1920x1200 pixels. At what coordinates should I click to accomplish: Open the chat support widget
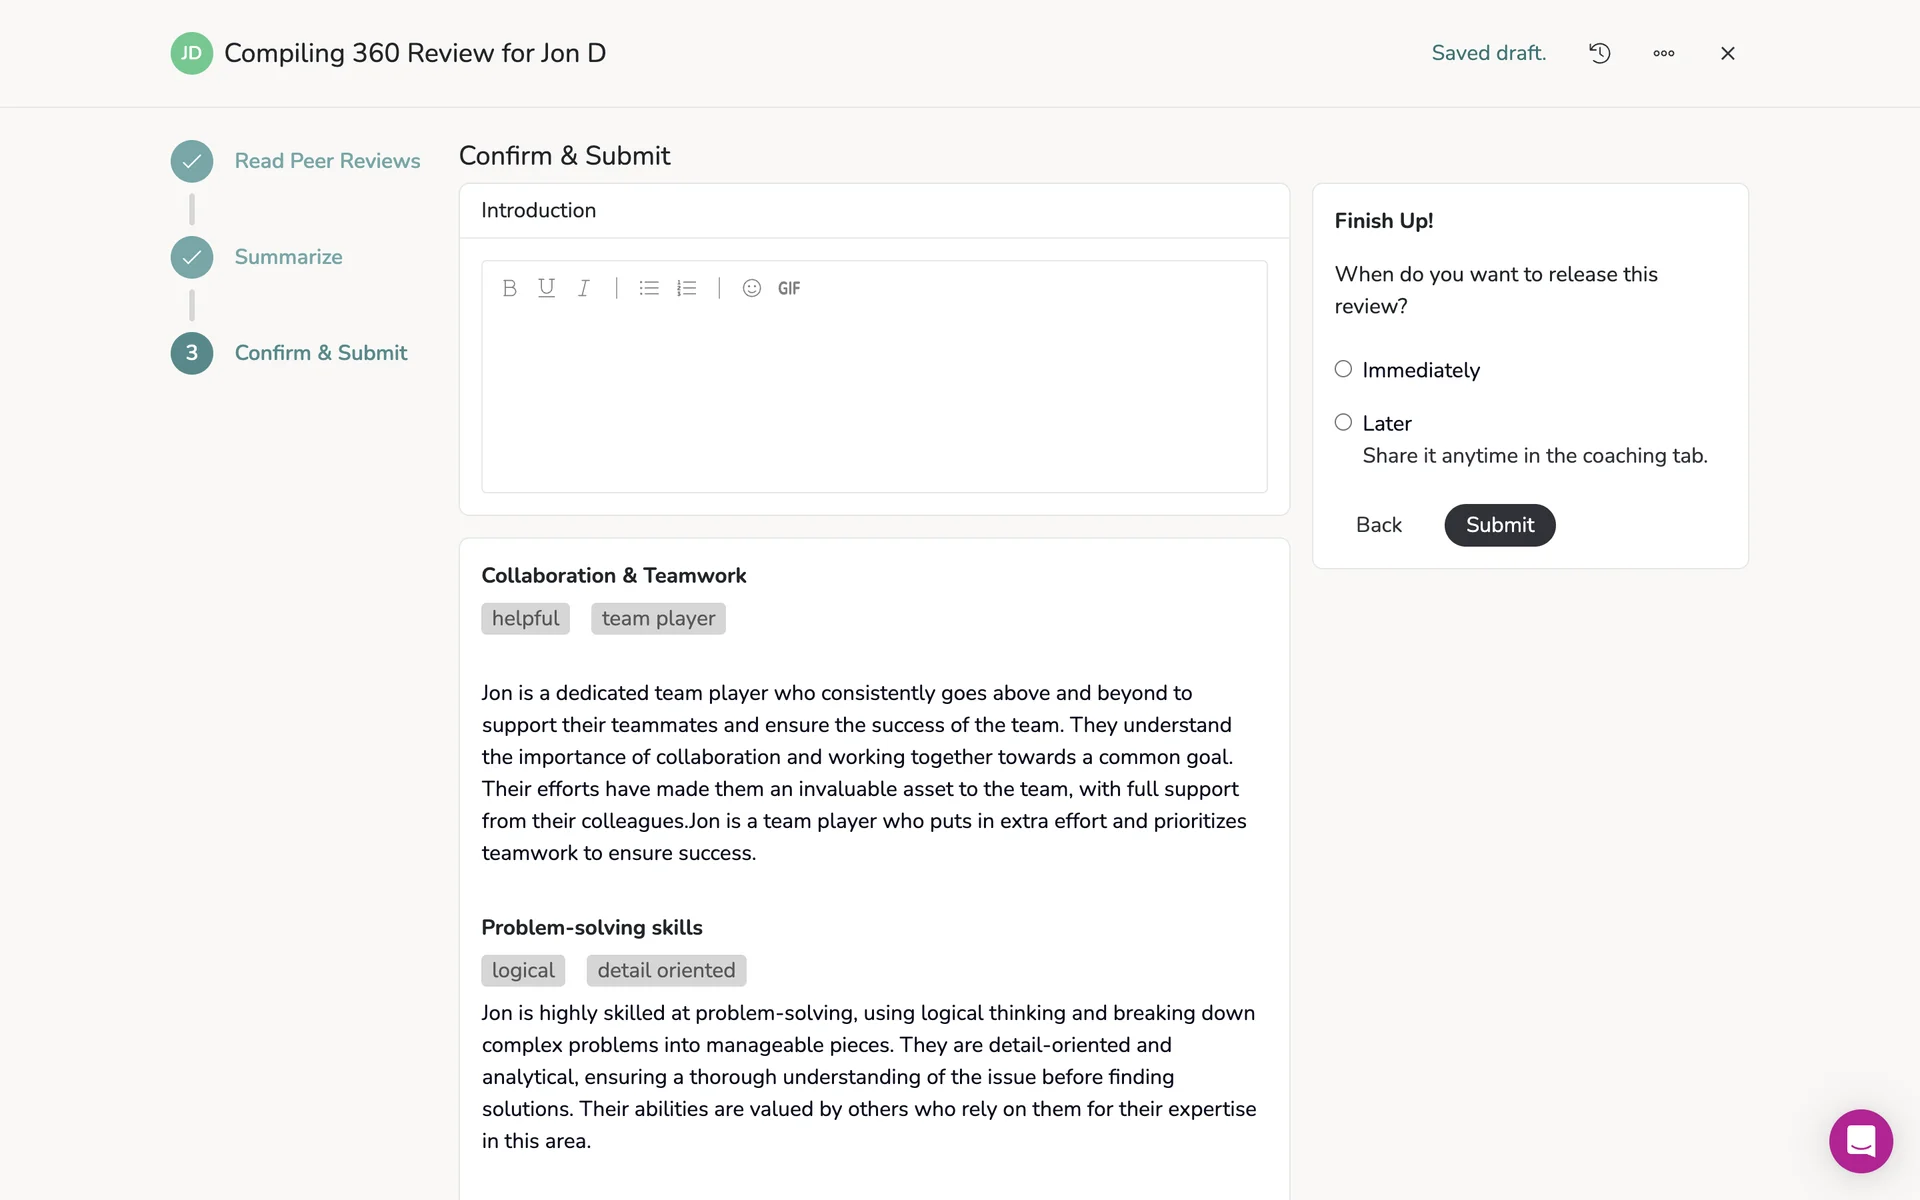pos(1860,1140)
